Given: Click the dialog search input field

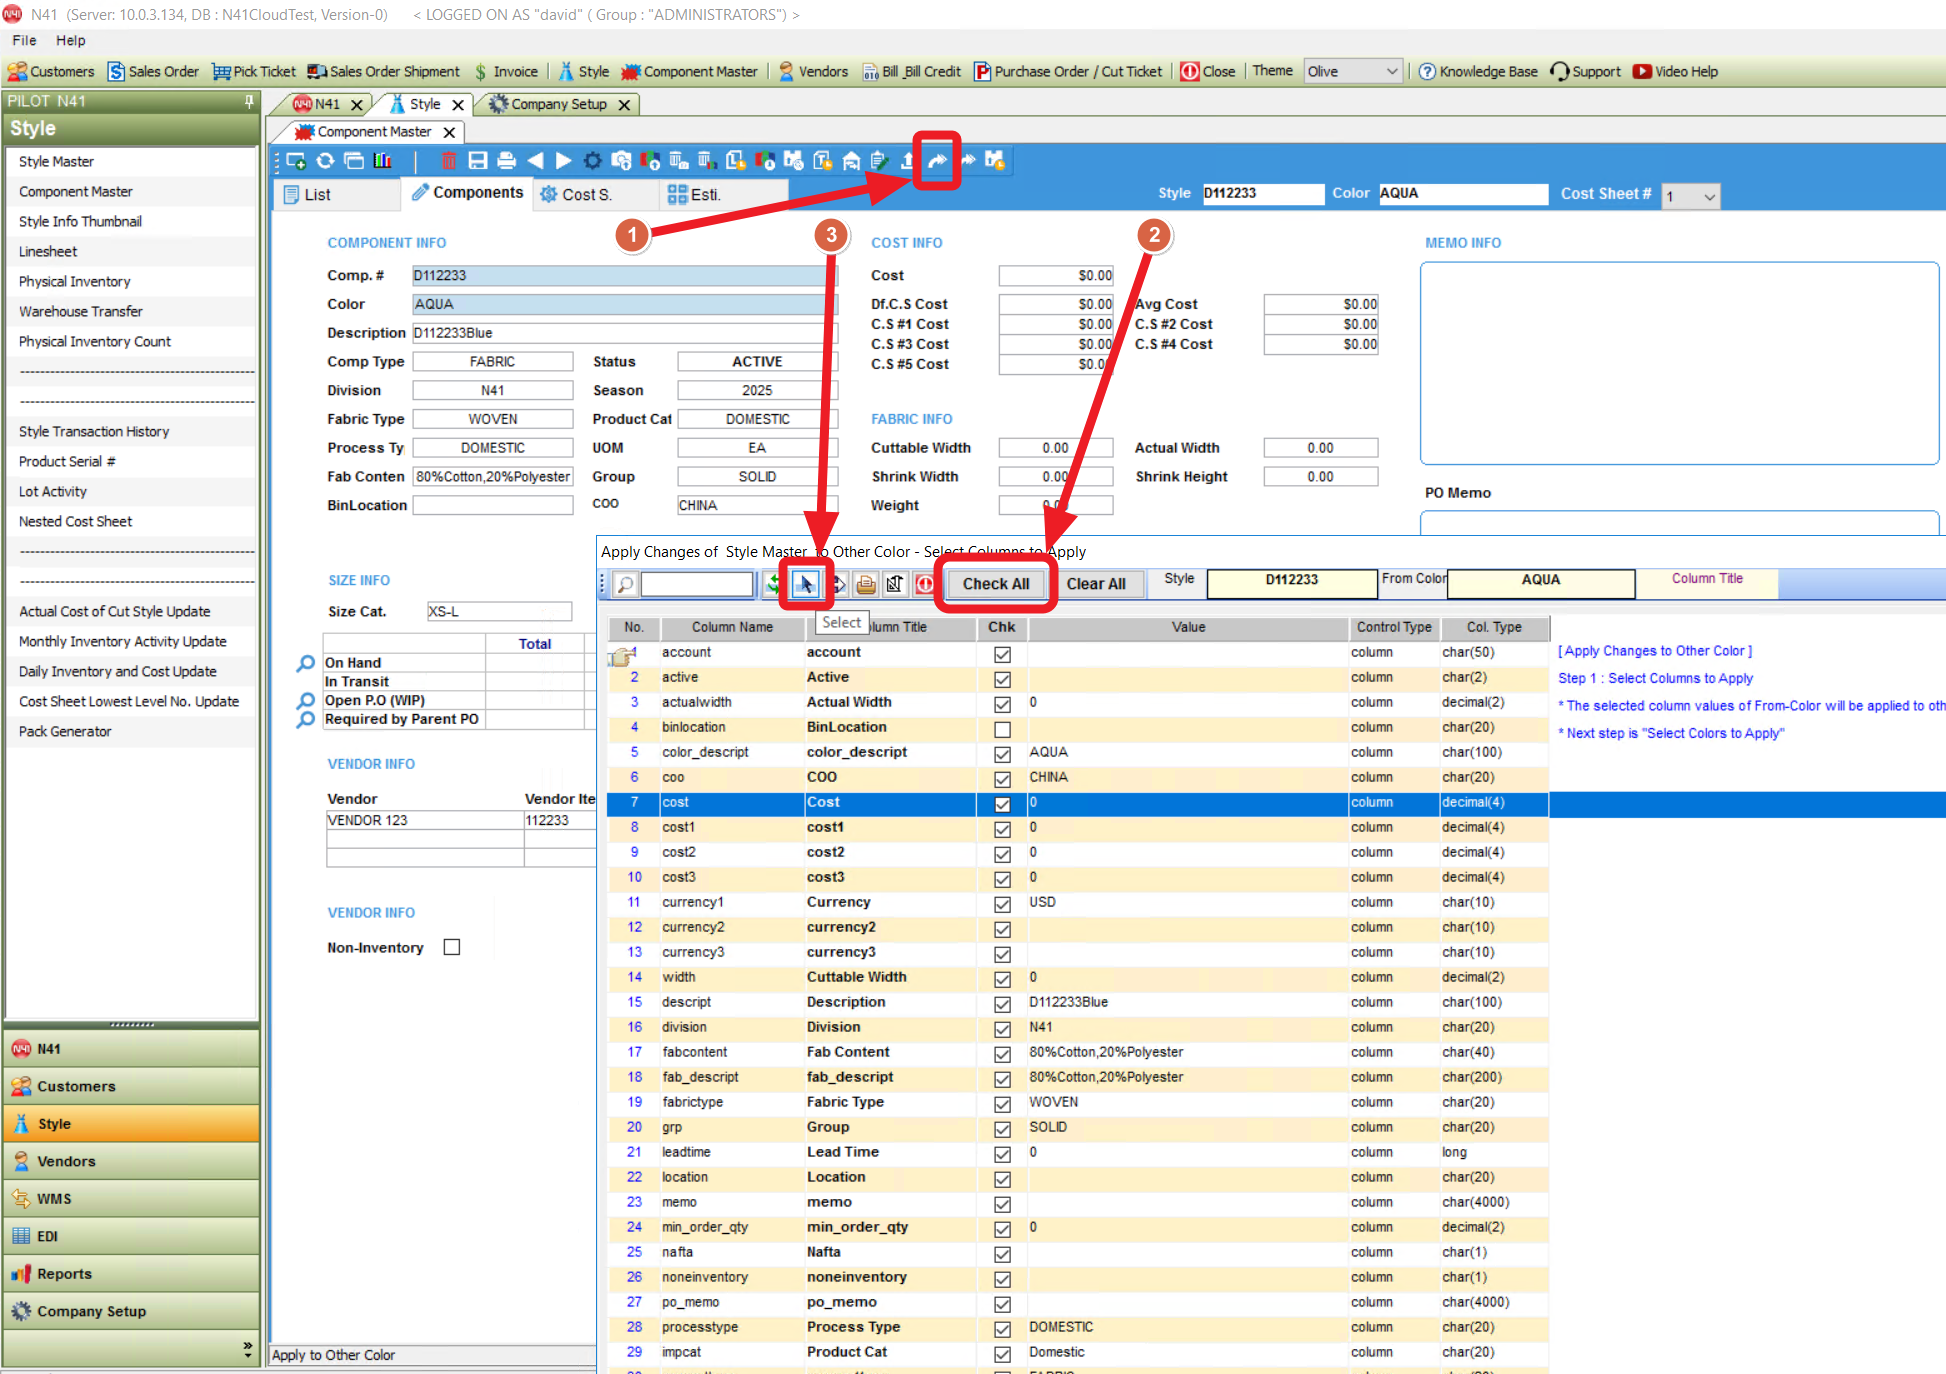Looking at the screenshot, I should [696, 584].
